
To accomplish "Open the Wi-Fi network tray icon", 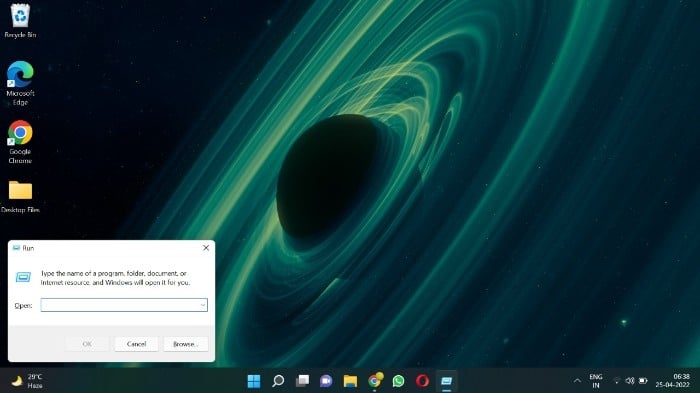I will click(617, 381).
